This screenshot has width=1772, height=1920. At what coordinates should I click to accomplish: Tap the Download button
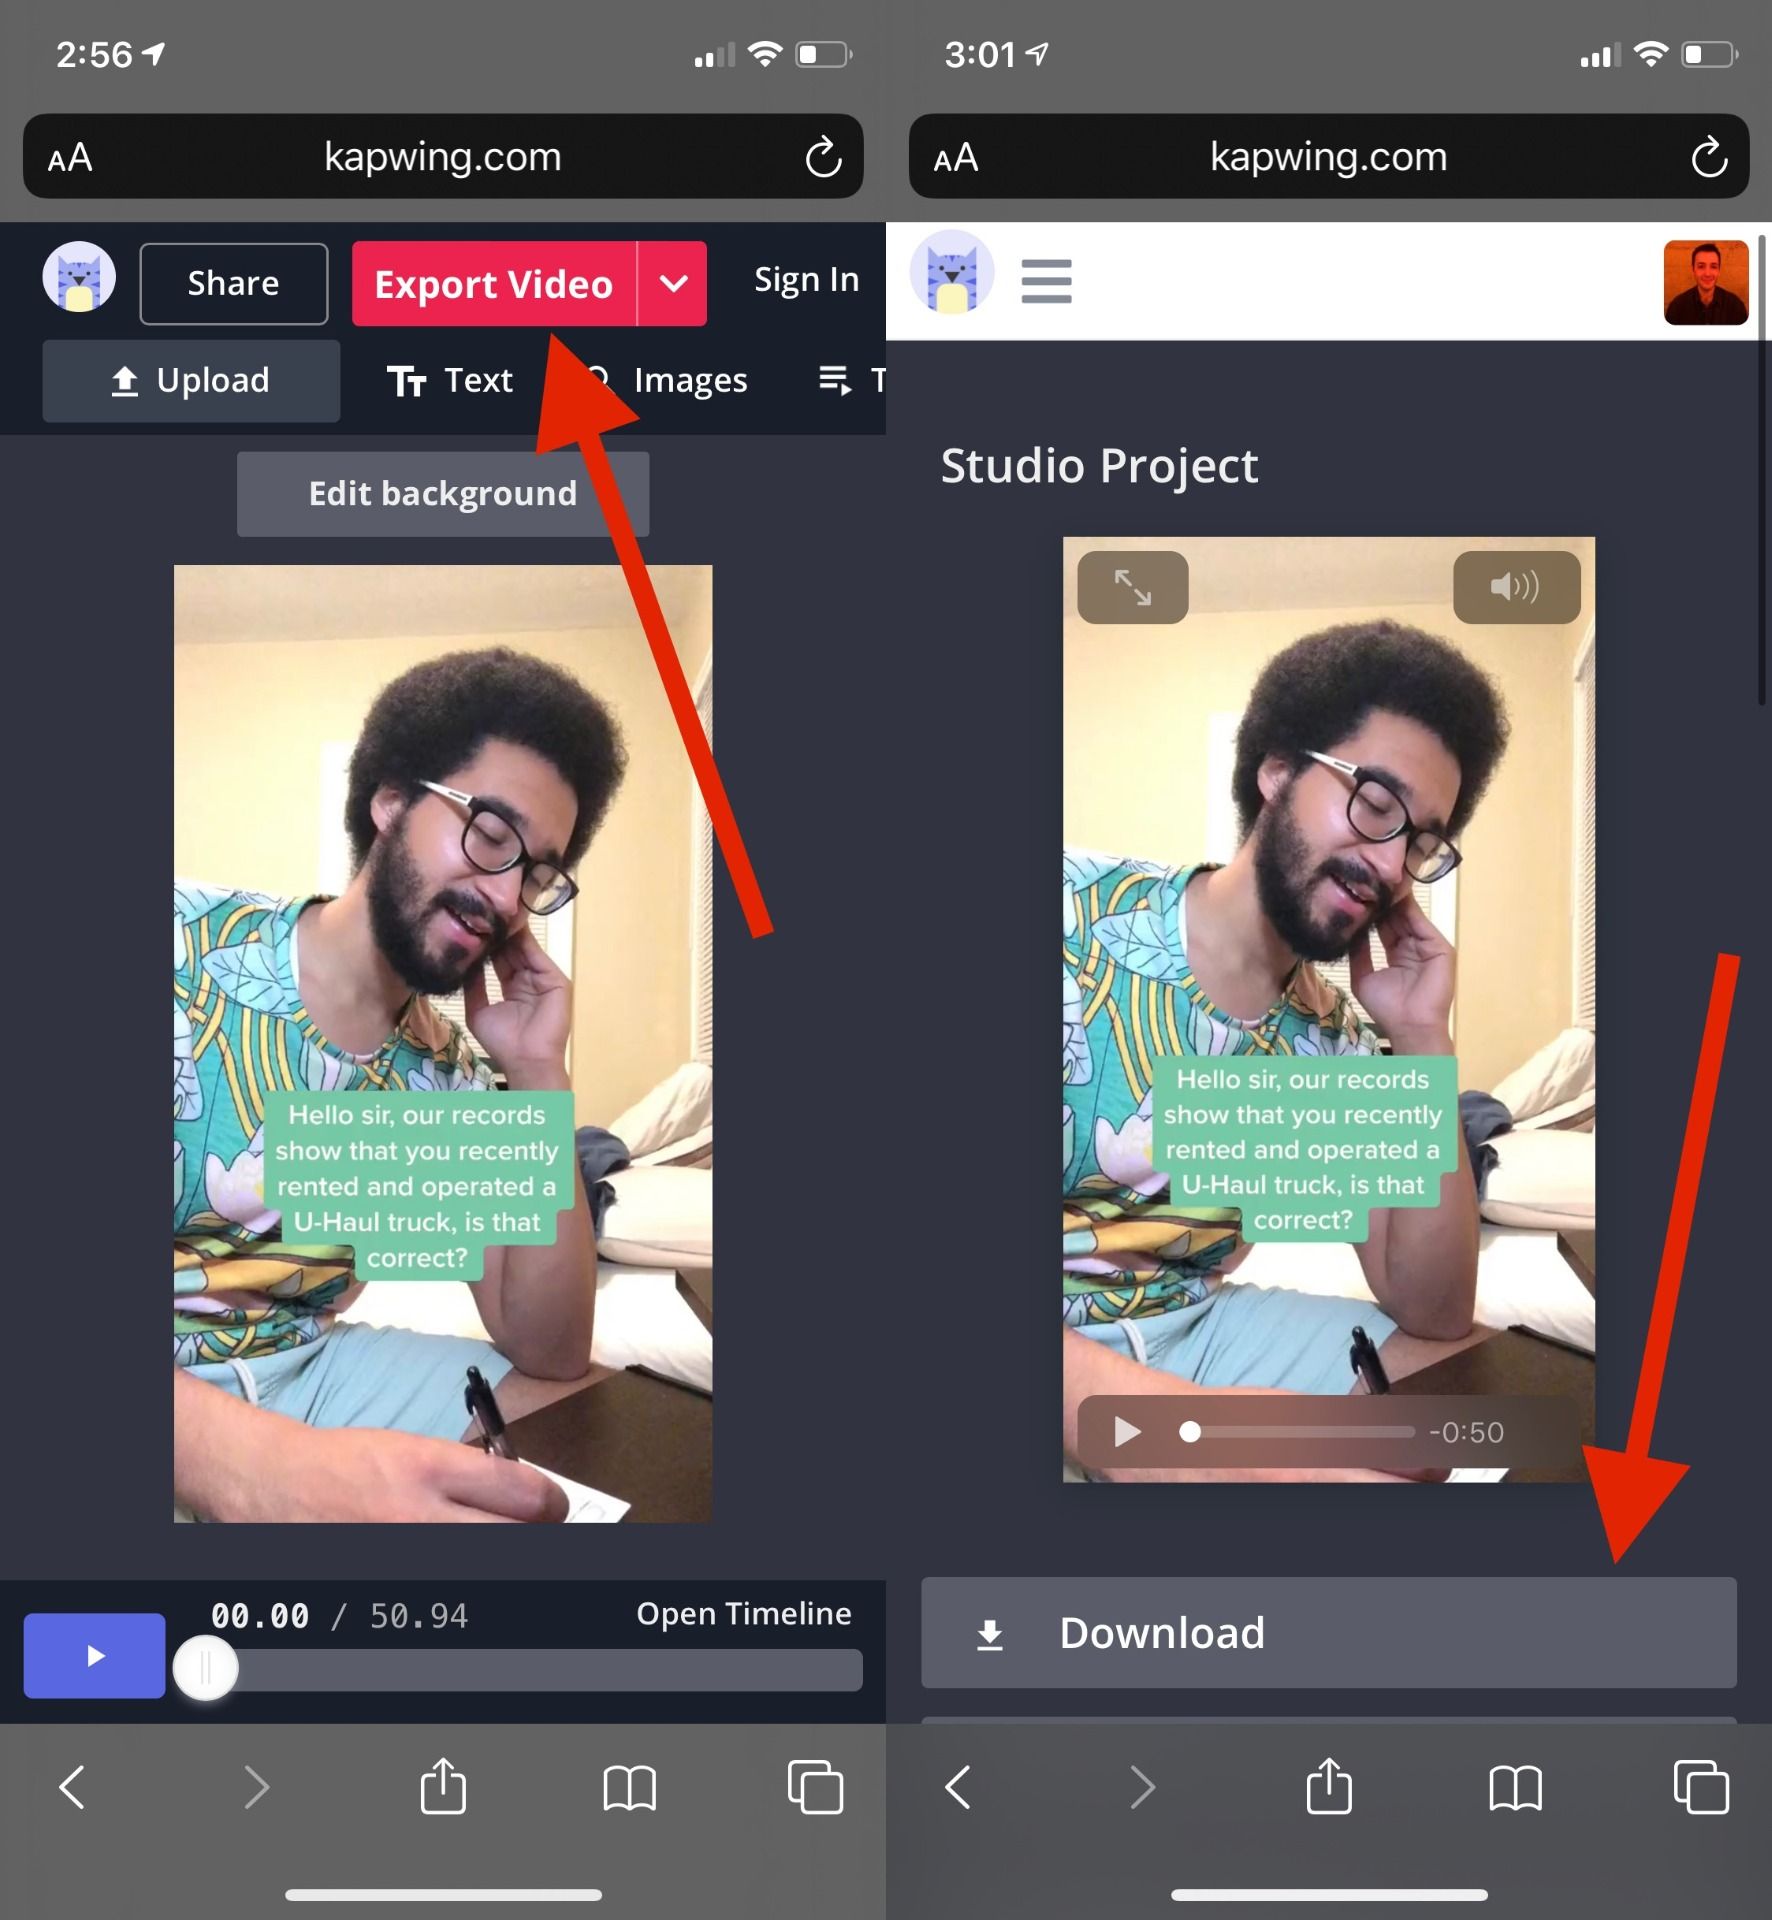1328,1632
